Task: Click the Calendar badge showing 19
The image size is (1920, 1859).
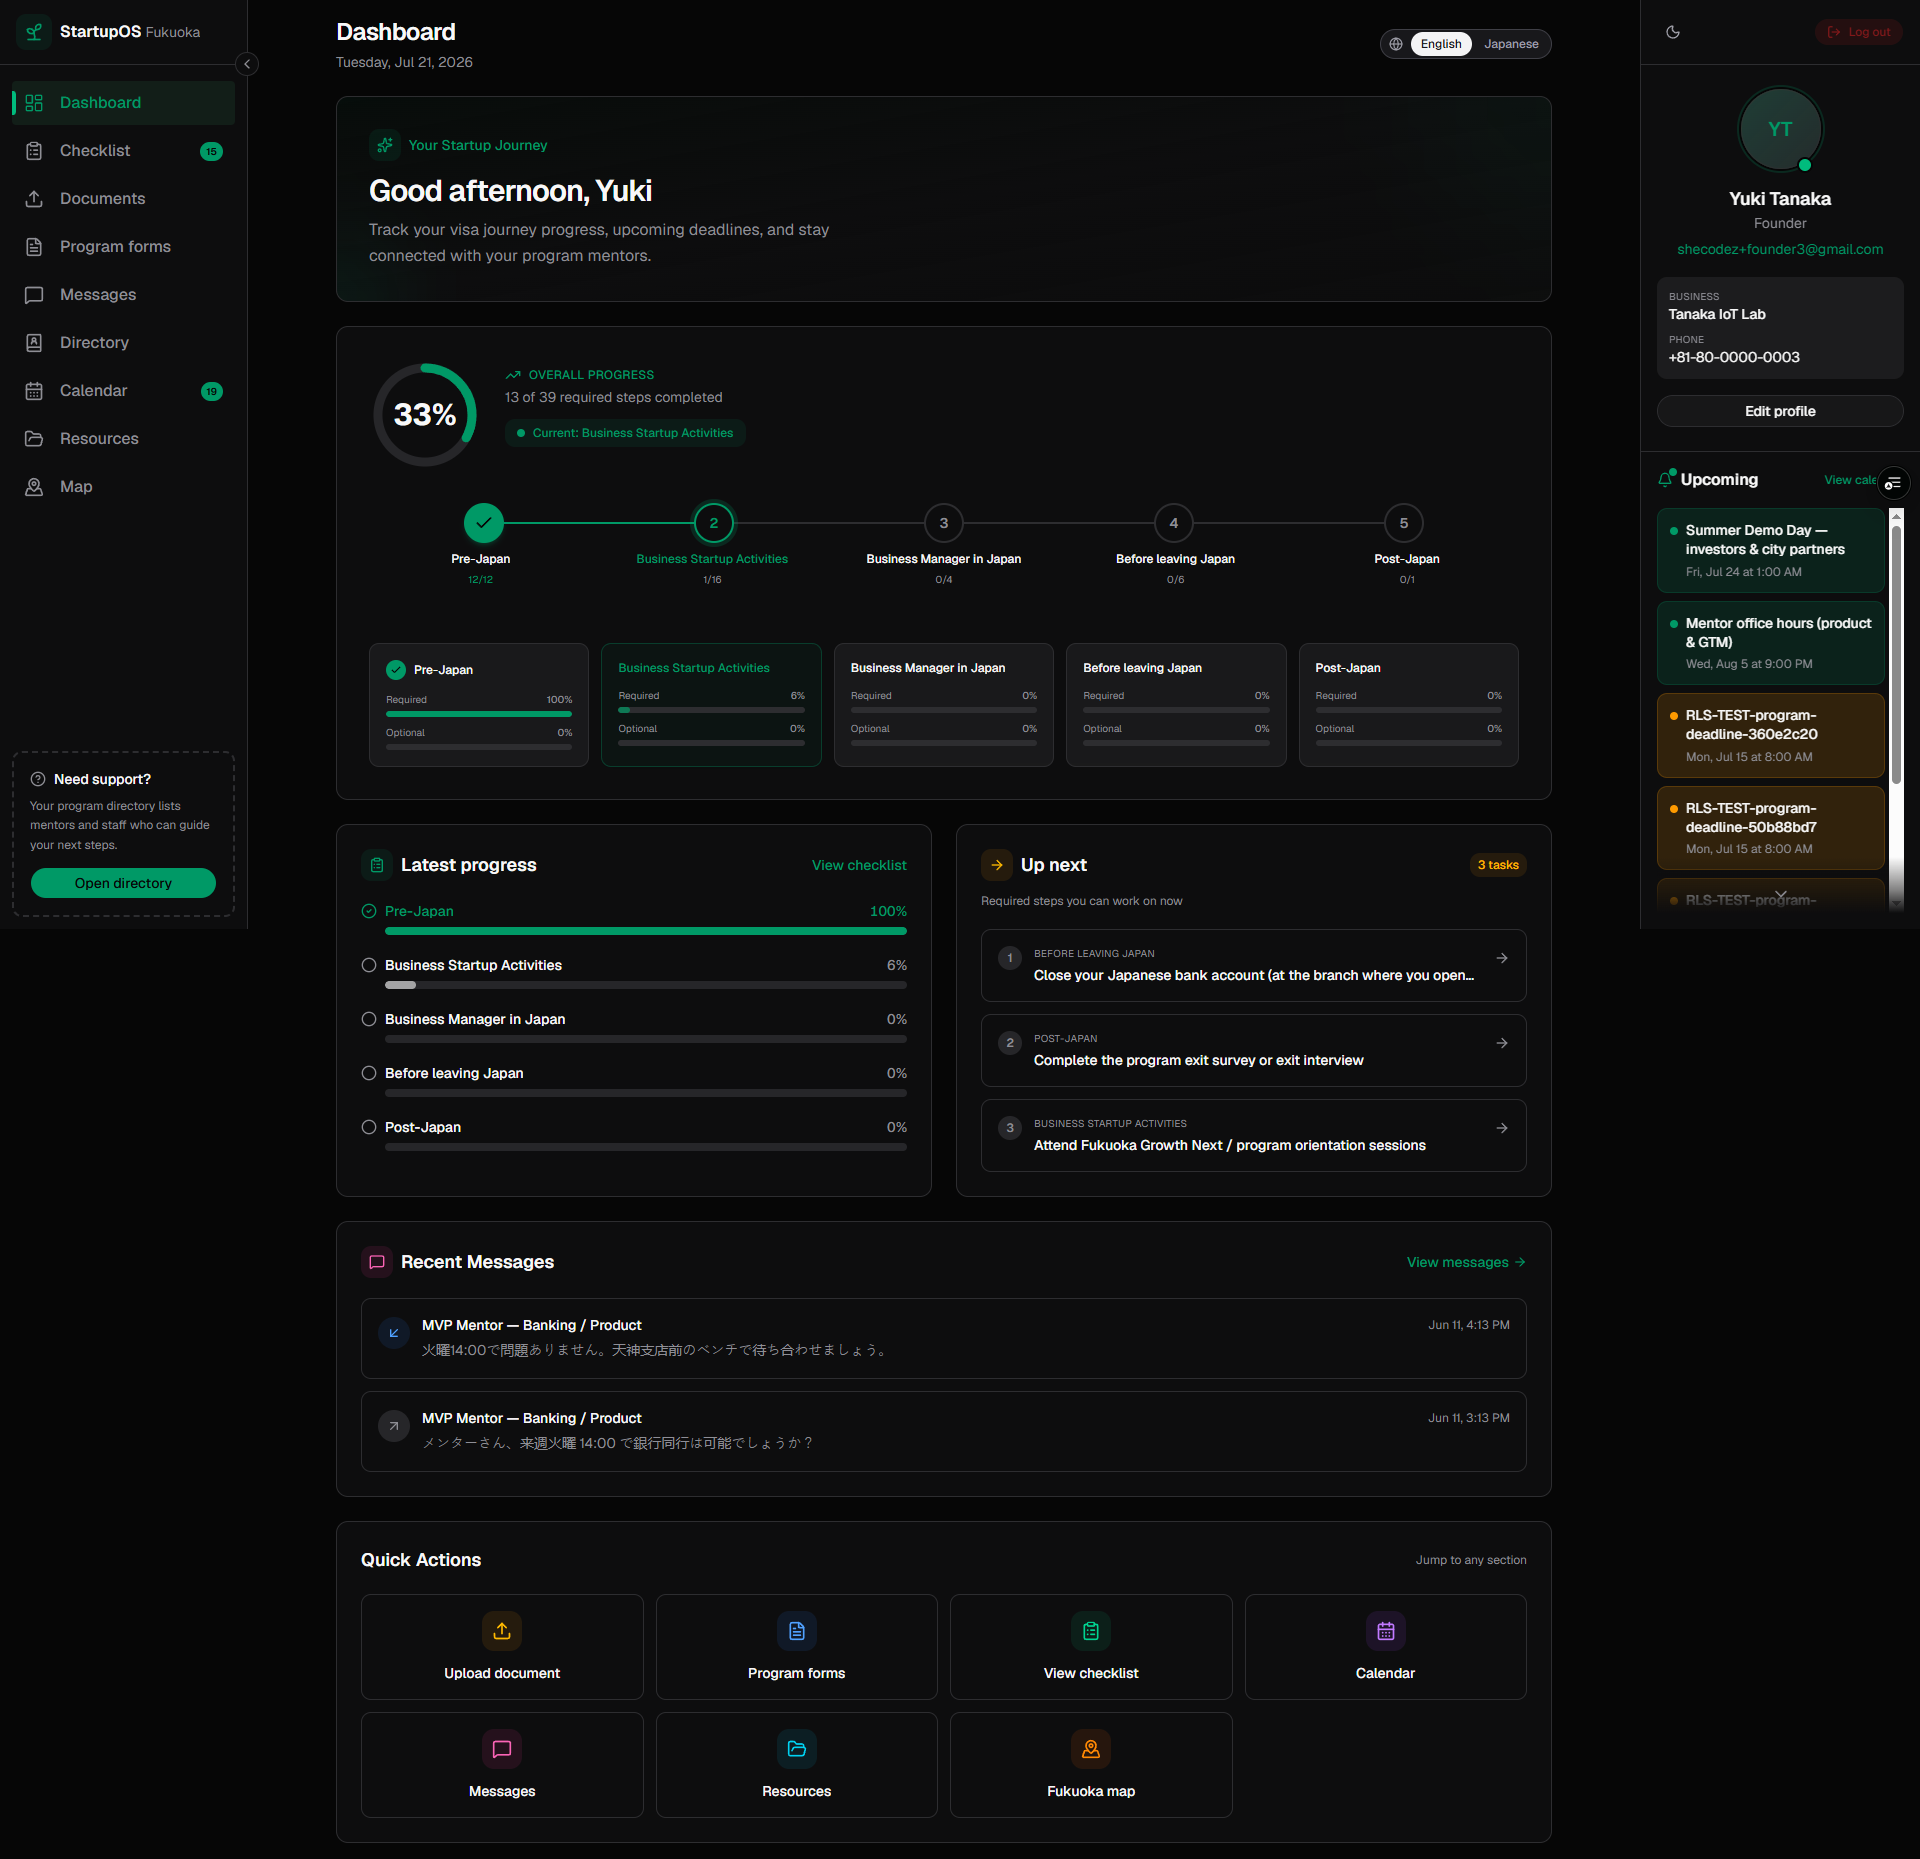Action: pyautogui.click(x=211, y=392)
